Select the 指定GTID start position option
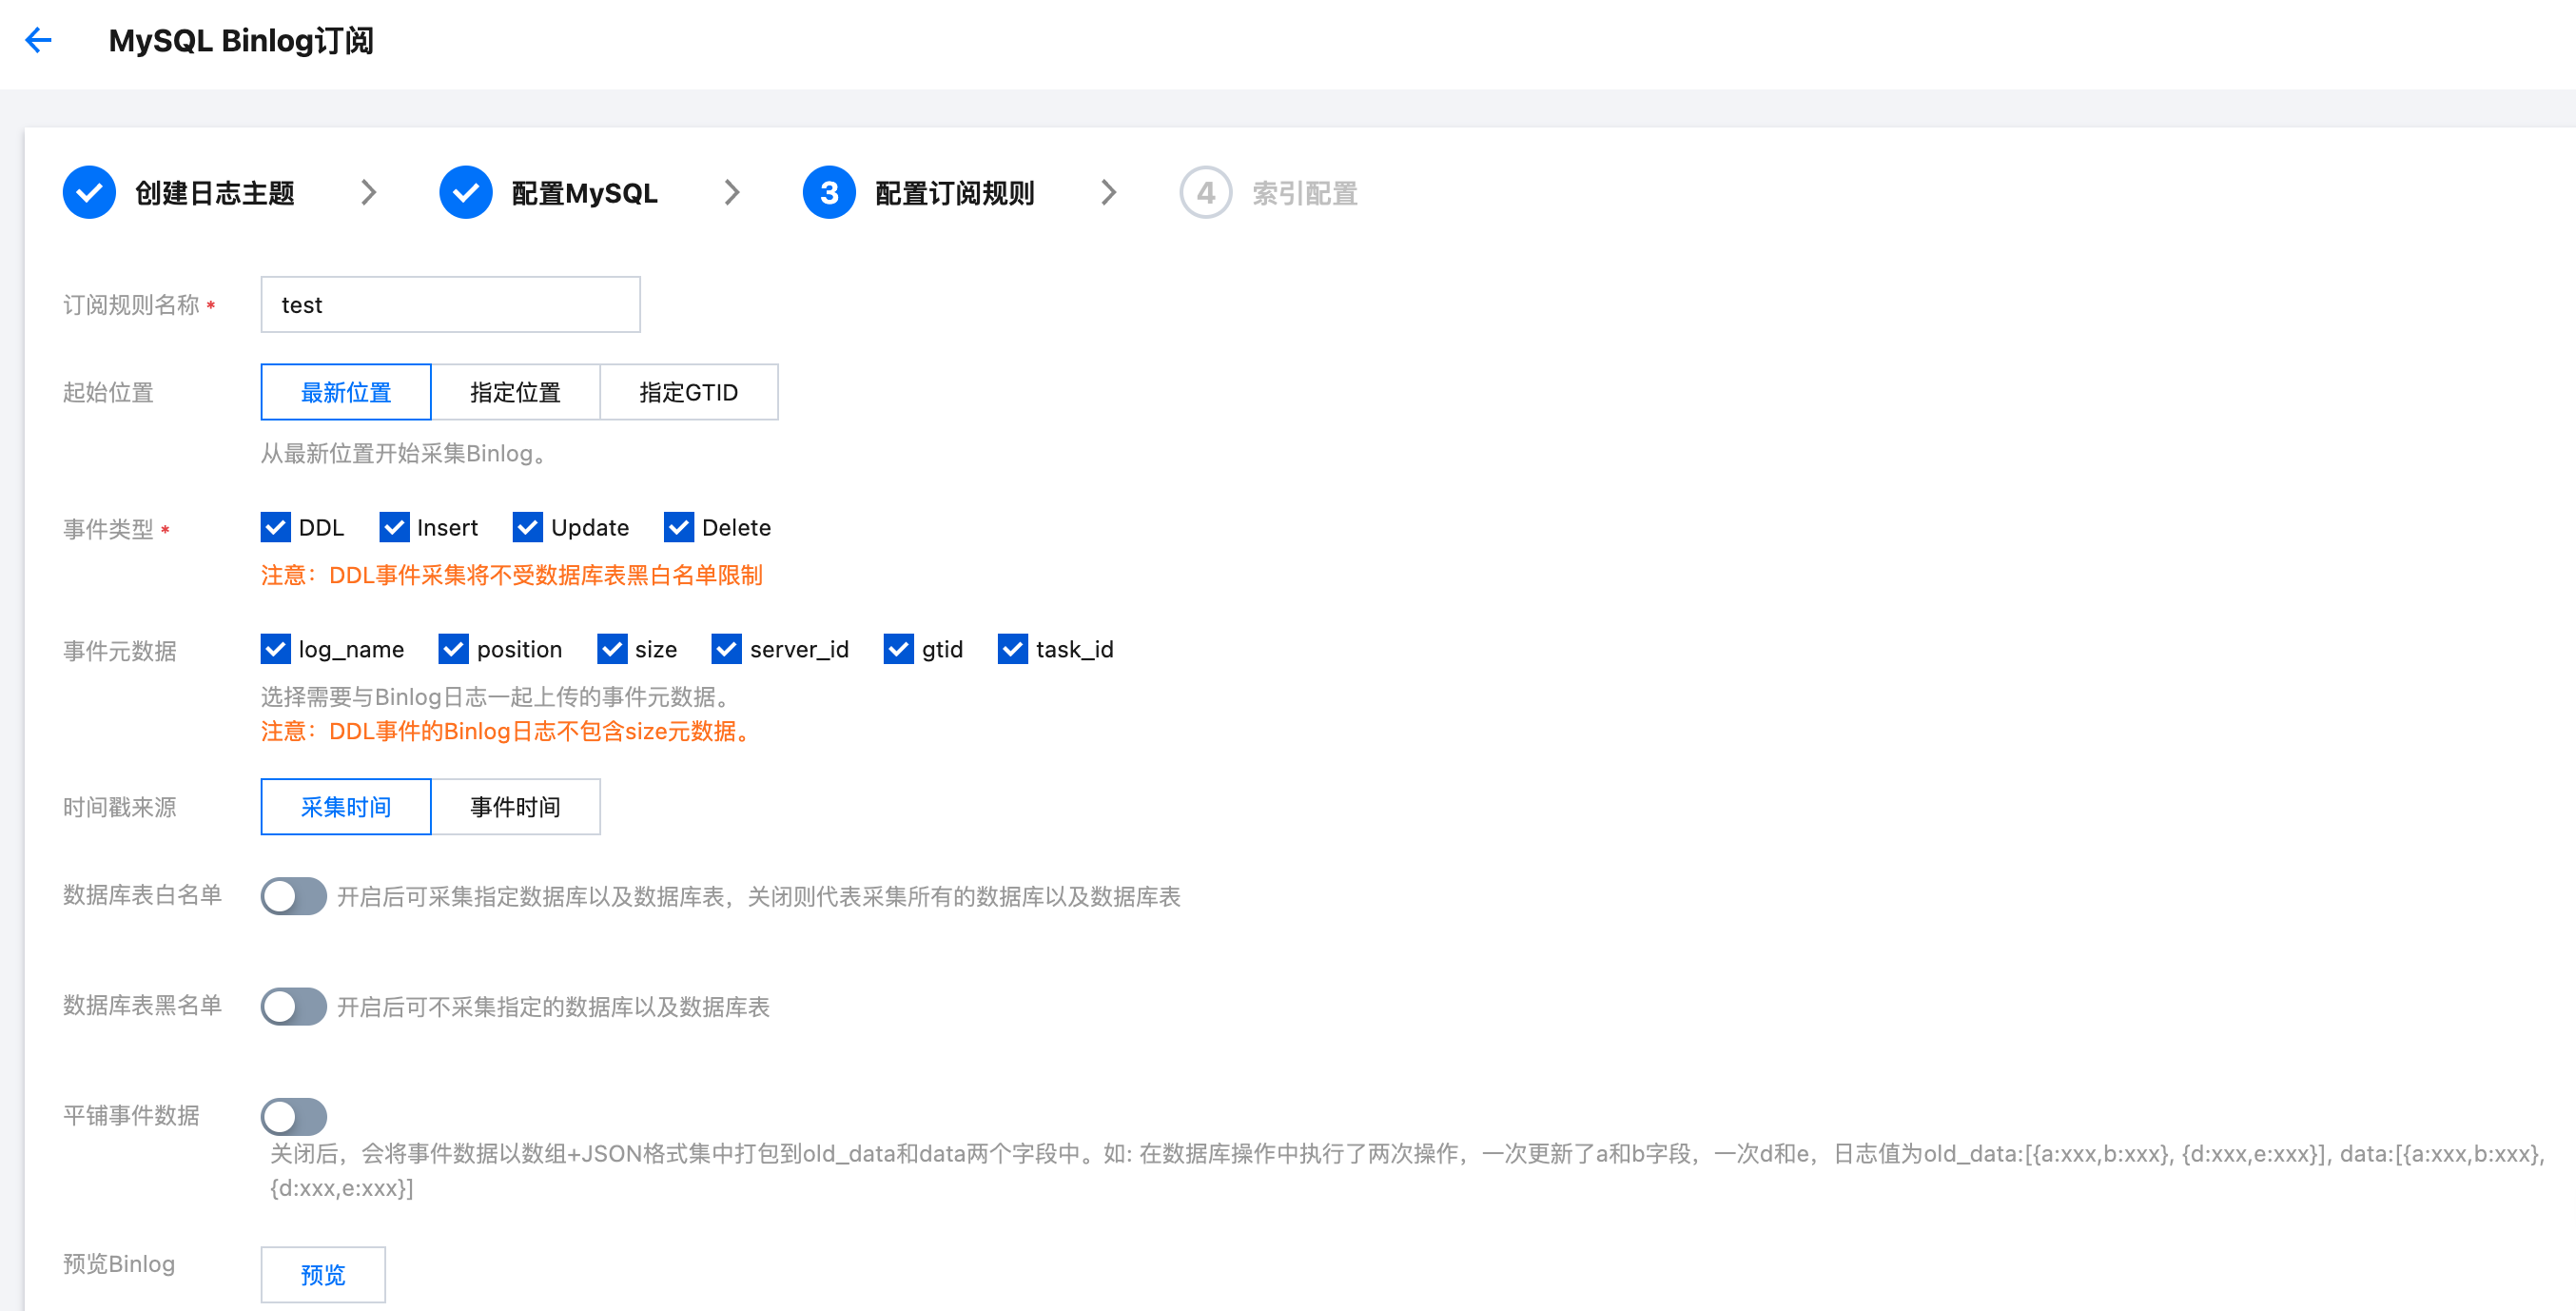Image resolution: width=2576 pixels, height=1311 pixels. click(x=688, y=392)
